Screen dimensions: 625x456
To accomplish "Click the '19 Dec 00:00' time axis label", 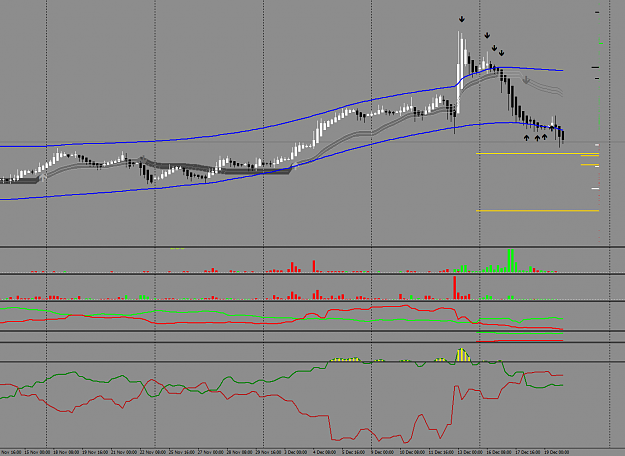I will pyautogui.click(x=557, y=452).
